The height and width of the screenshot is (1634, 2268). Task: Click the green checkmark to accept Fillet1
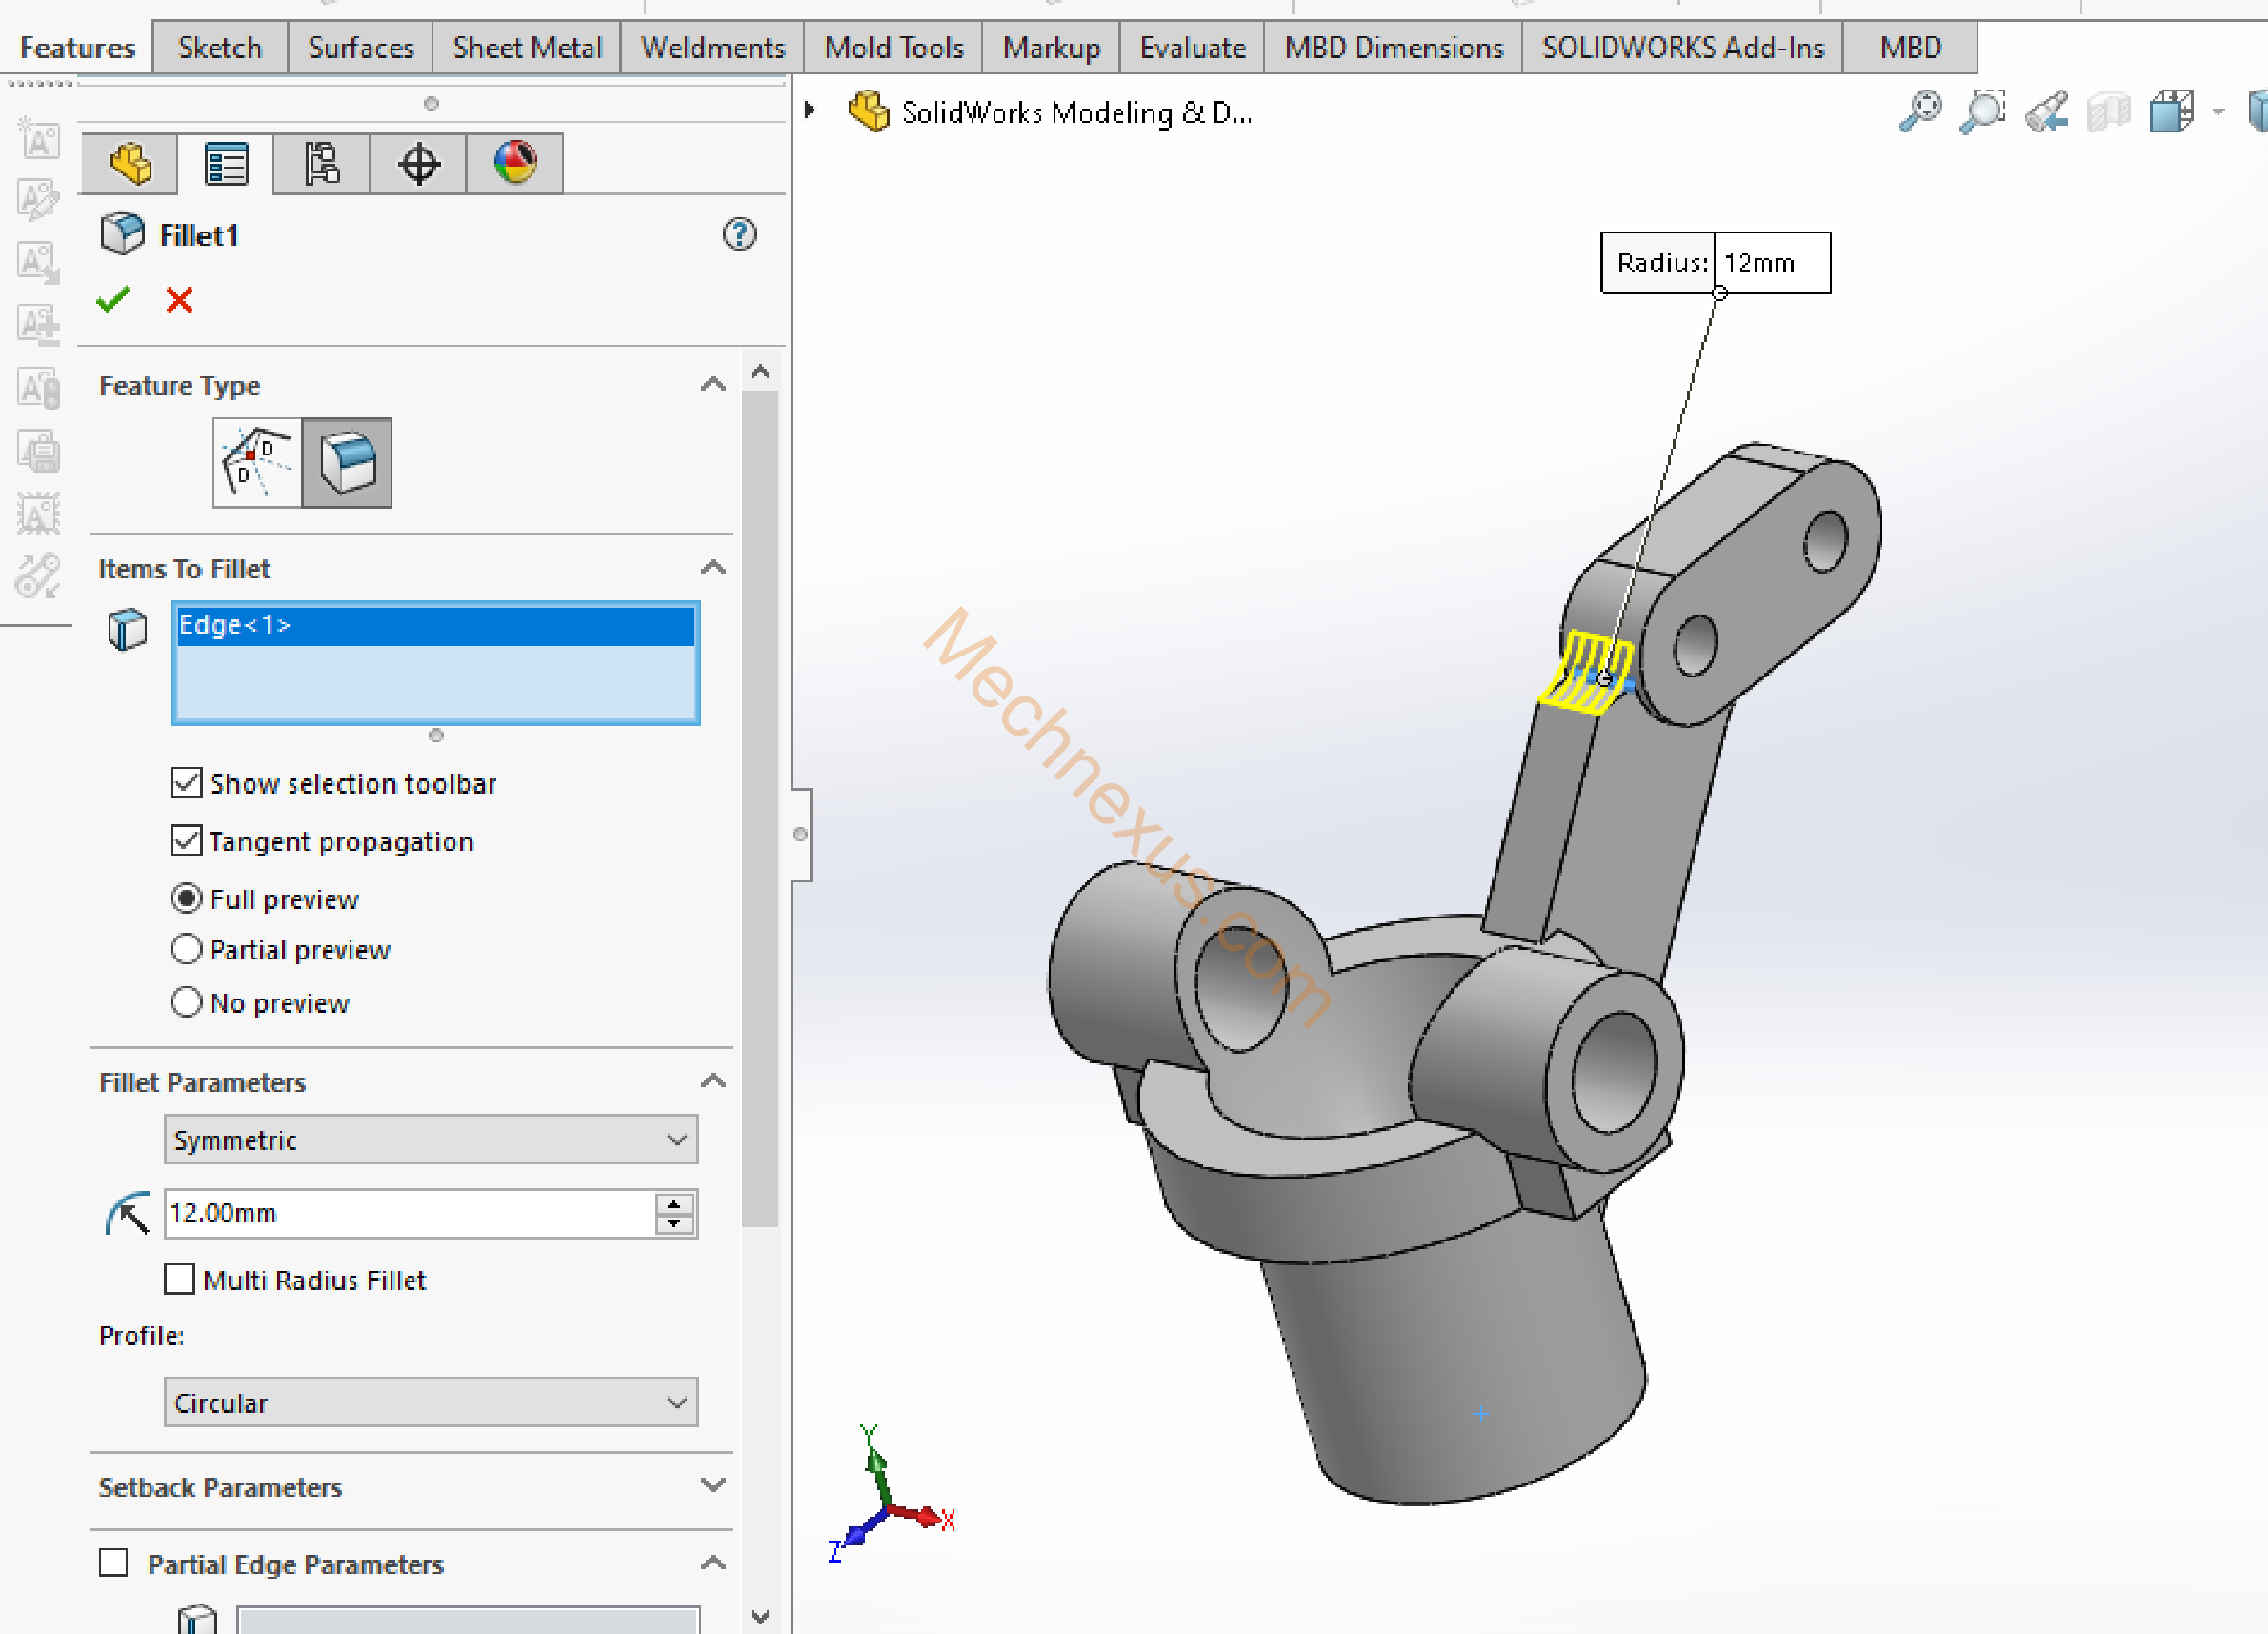[113, 299]
